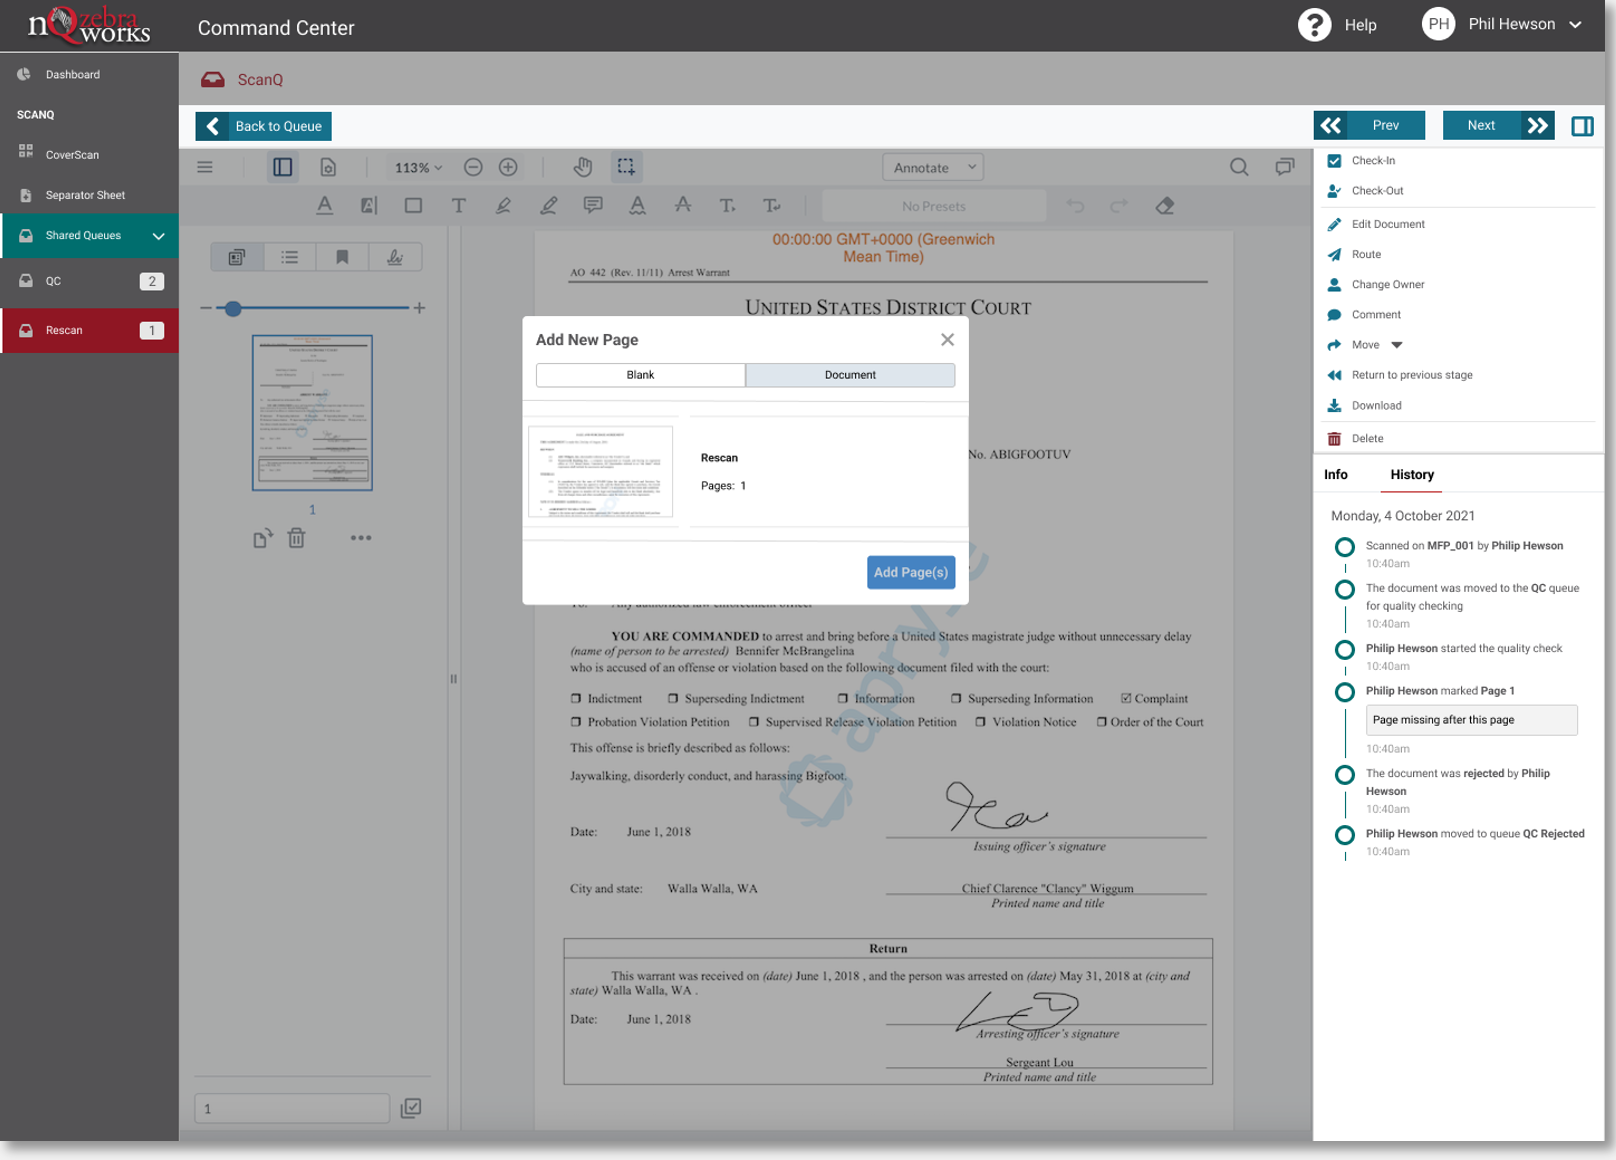Open the 113% zoom level dropdown
Image resolution: width=1616 pixels, height=1160 pixels.
point(418,168)
